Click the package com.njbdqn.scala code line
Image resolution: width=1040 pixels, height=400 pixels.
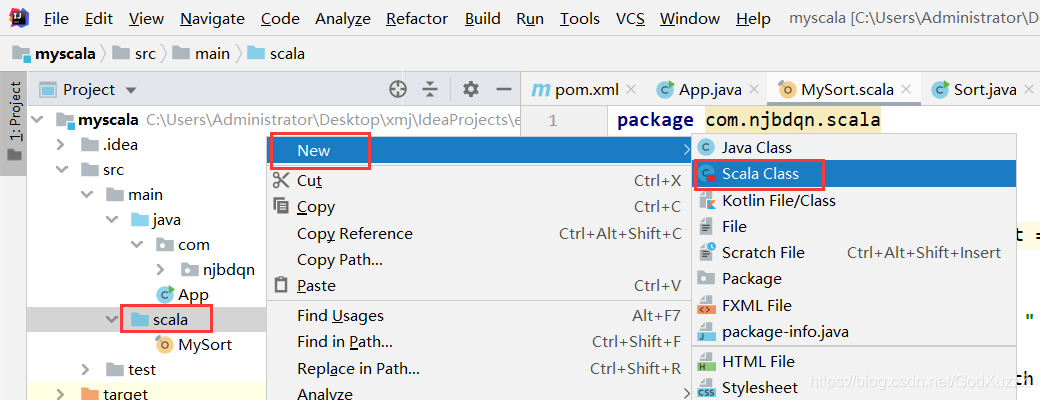[x=748, y=120]
